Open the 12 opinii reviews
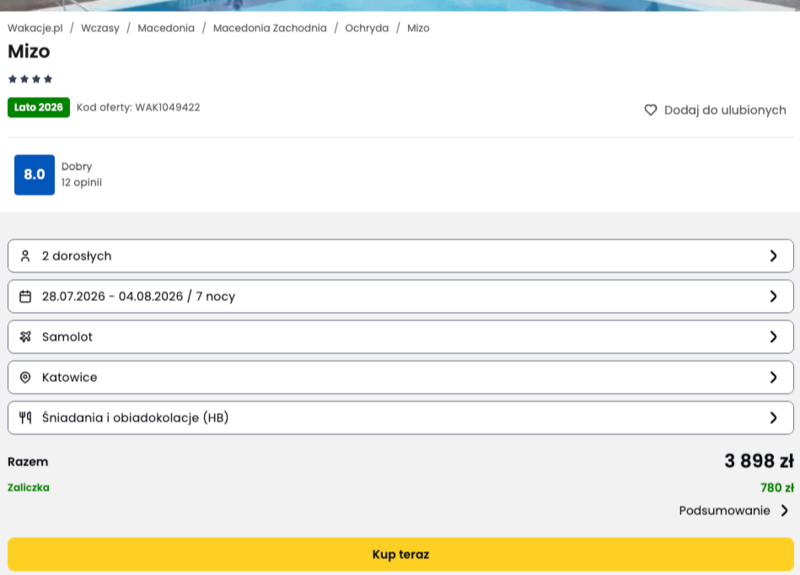 (81, 182)
